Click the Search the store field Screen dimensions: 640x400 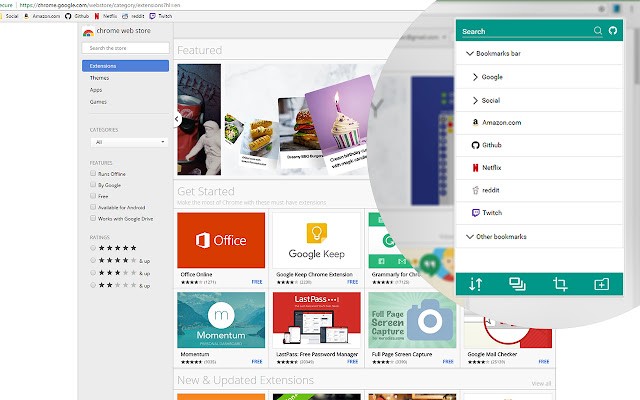click(x=125, y=47)
